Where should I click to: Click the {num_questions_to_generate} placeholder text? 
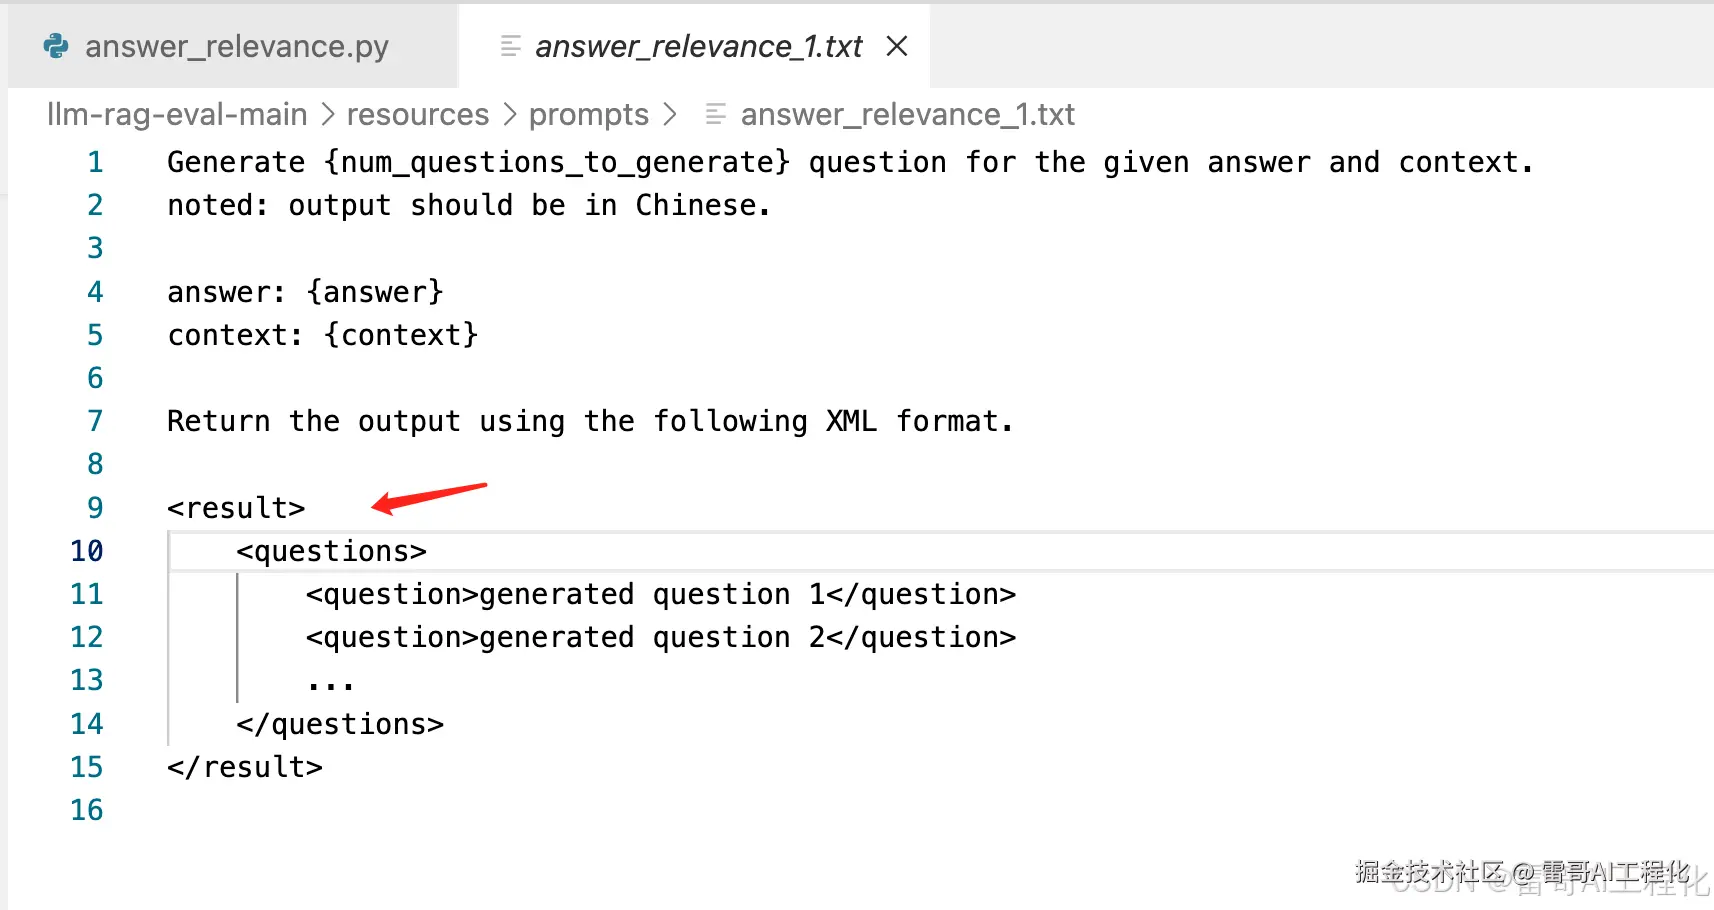557,162
